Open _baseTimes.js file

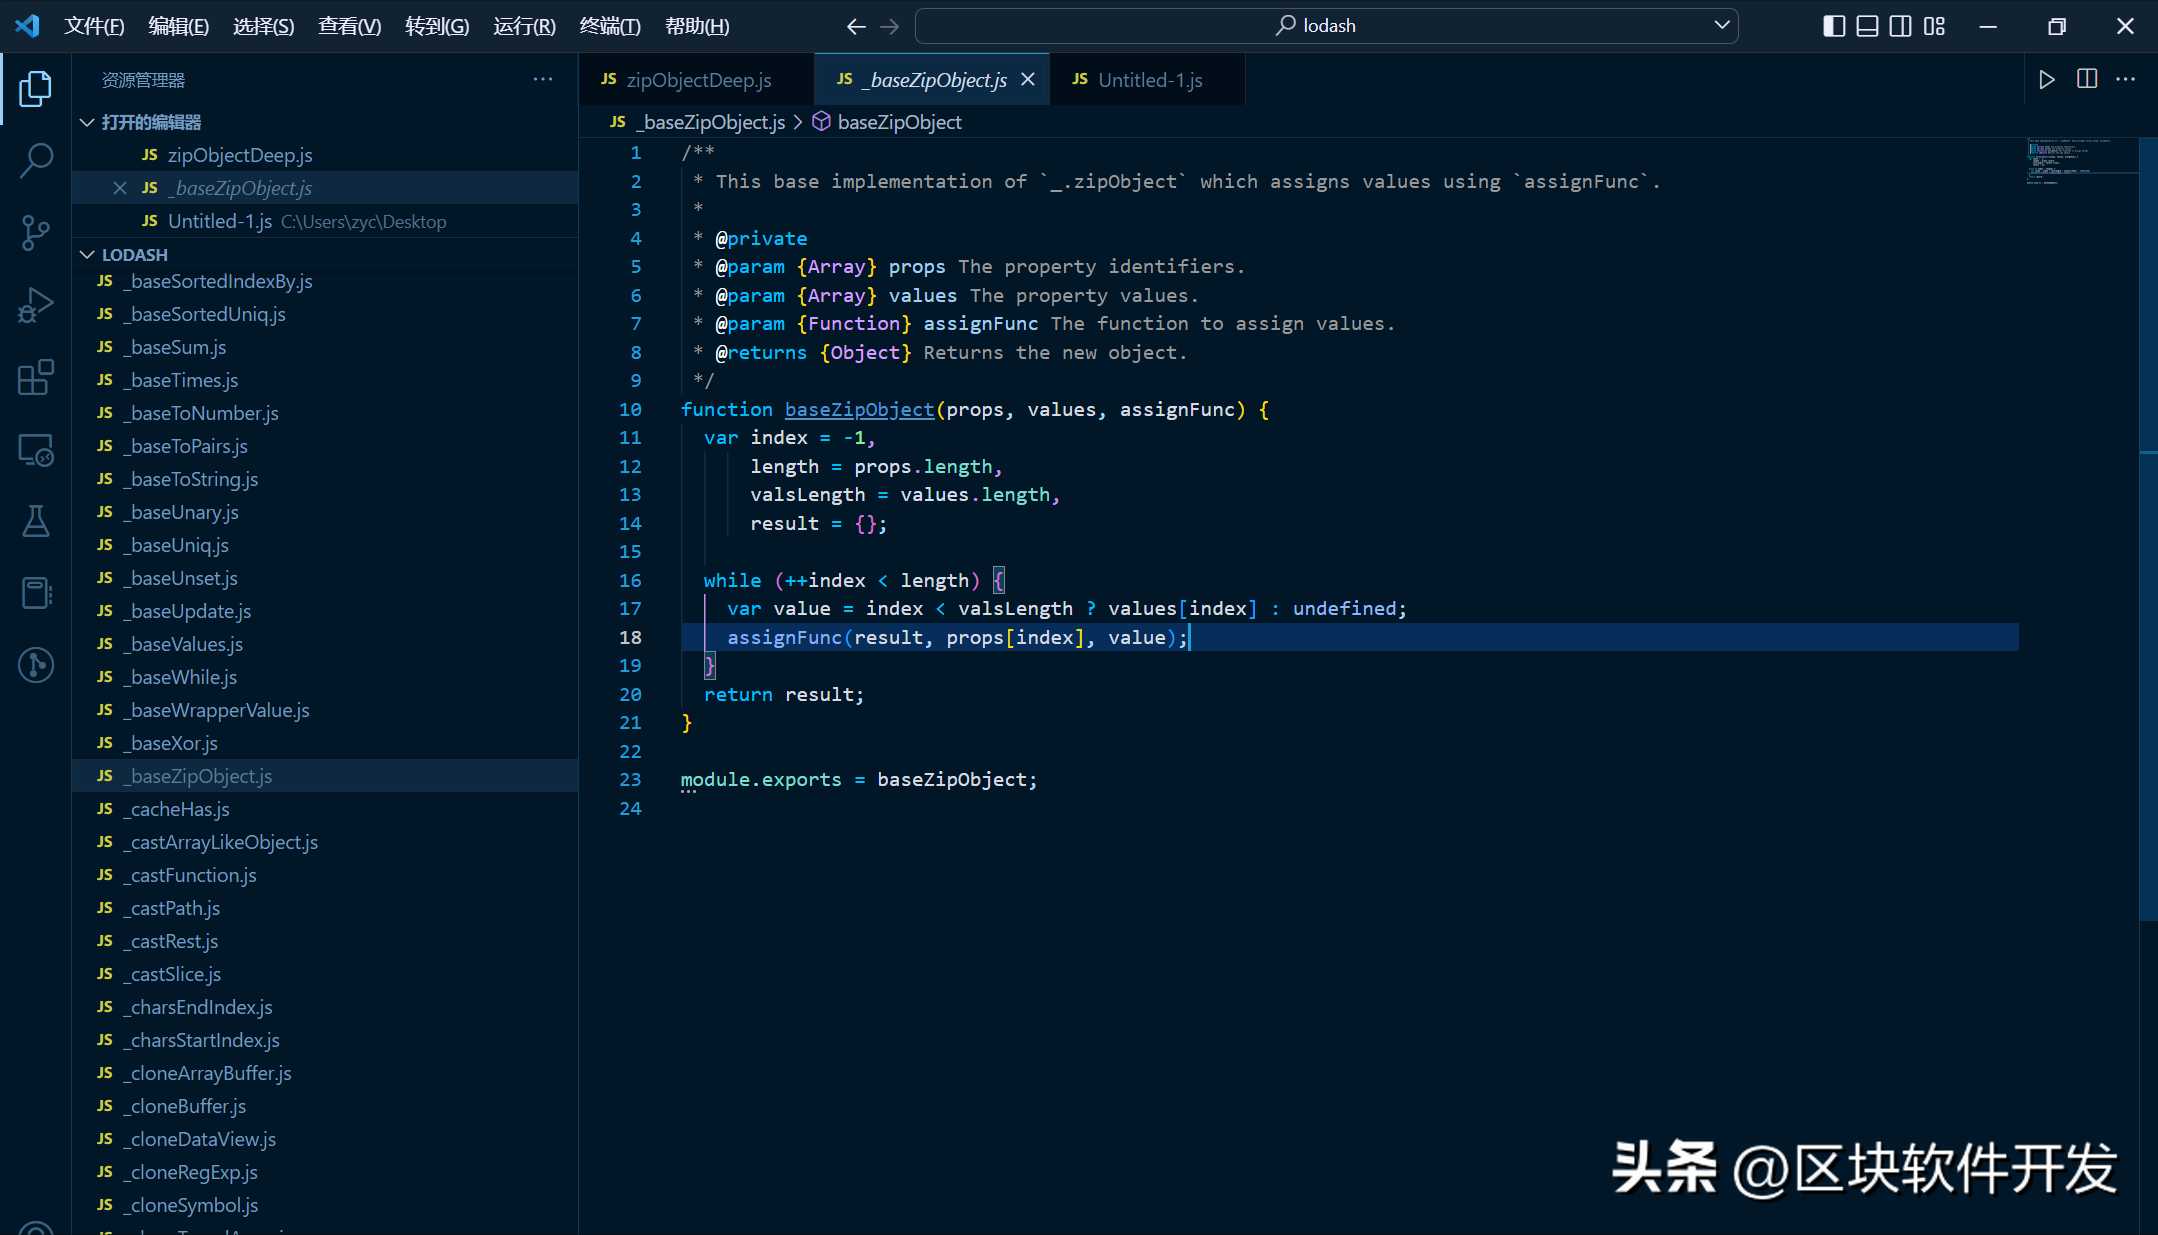tap(325, 380)
